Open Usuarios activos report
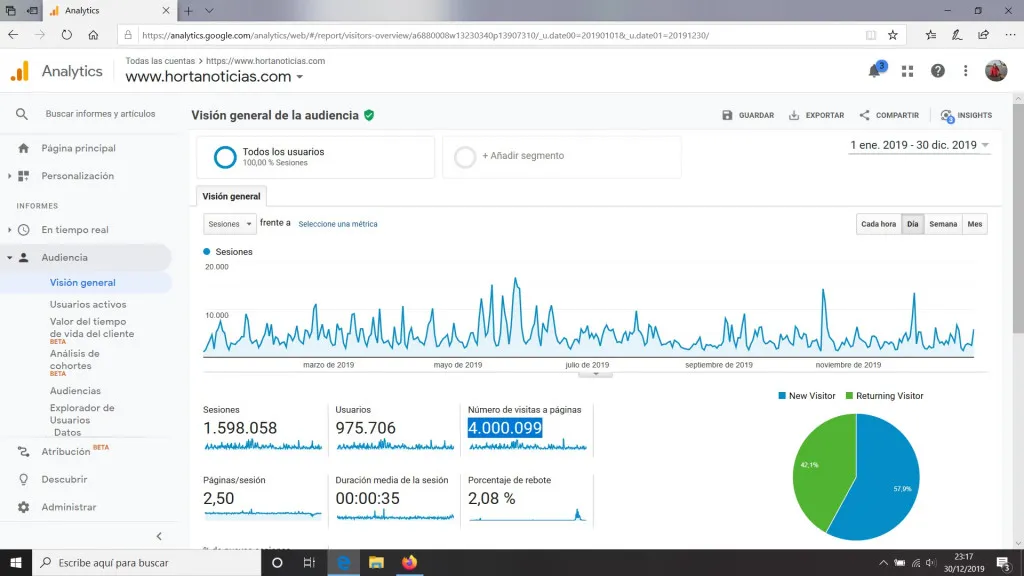Viewport: 1024px width, 576px height. [x=88, y=304]
